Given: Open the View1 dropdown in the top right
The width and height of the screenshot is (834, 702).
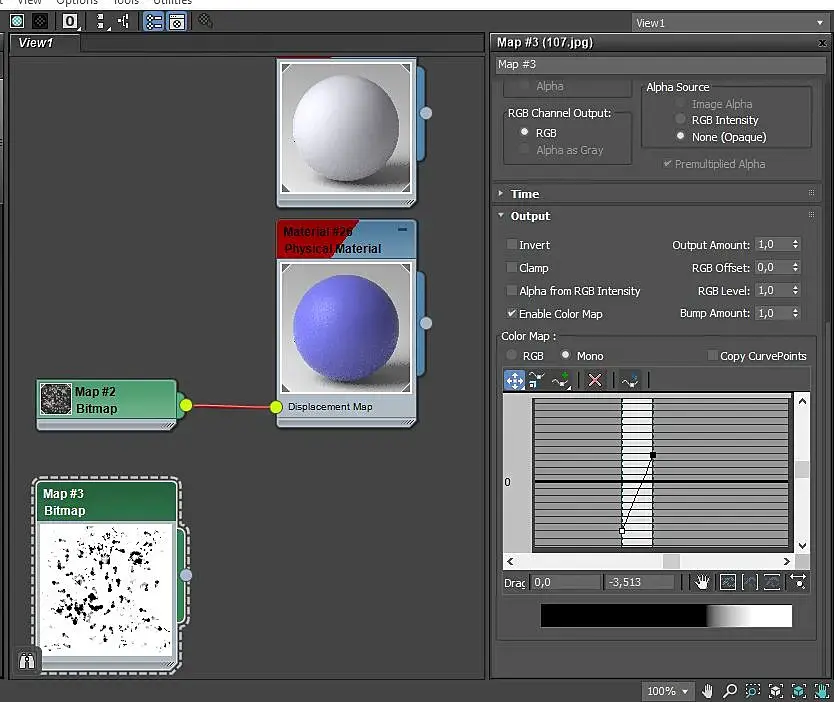Looking at the screenshot, I should (x=728, y=23).
